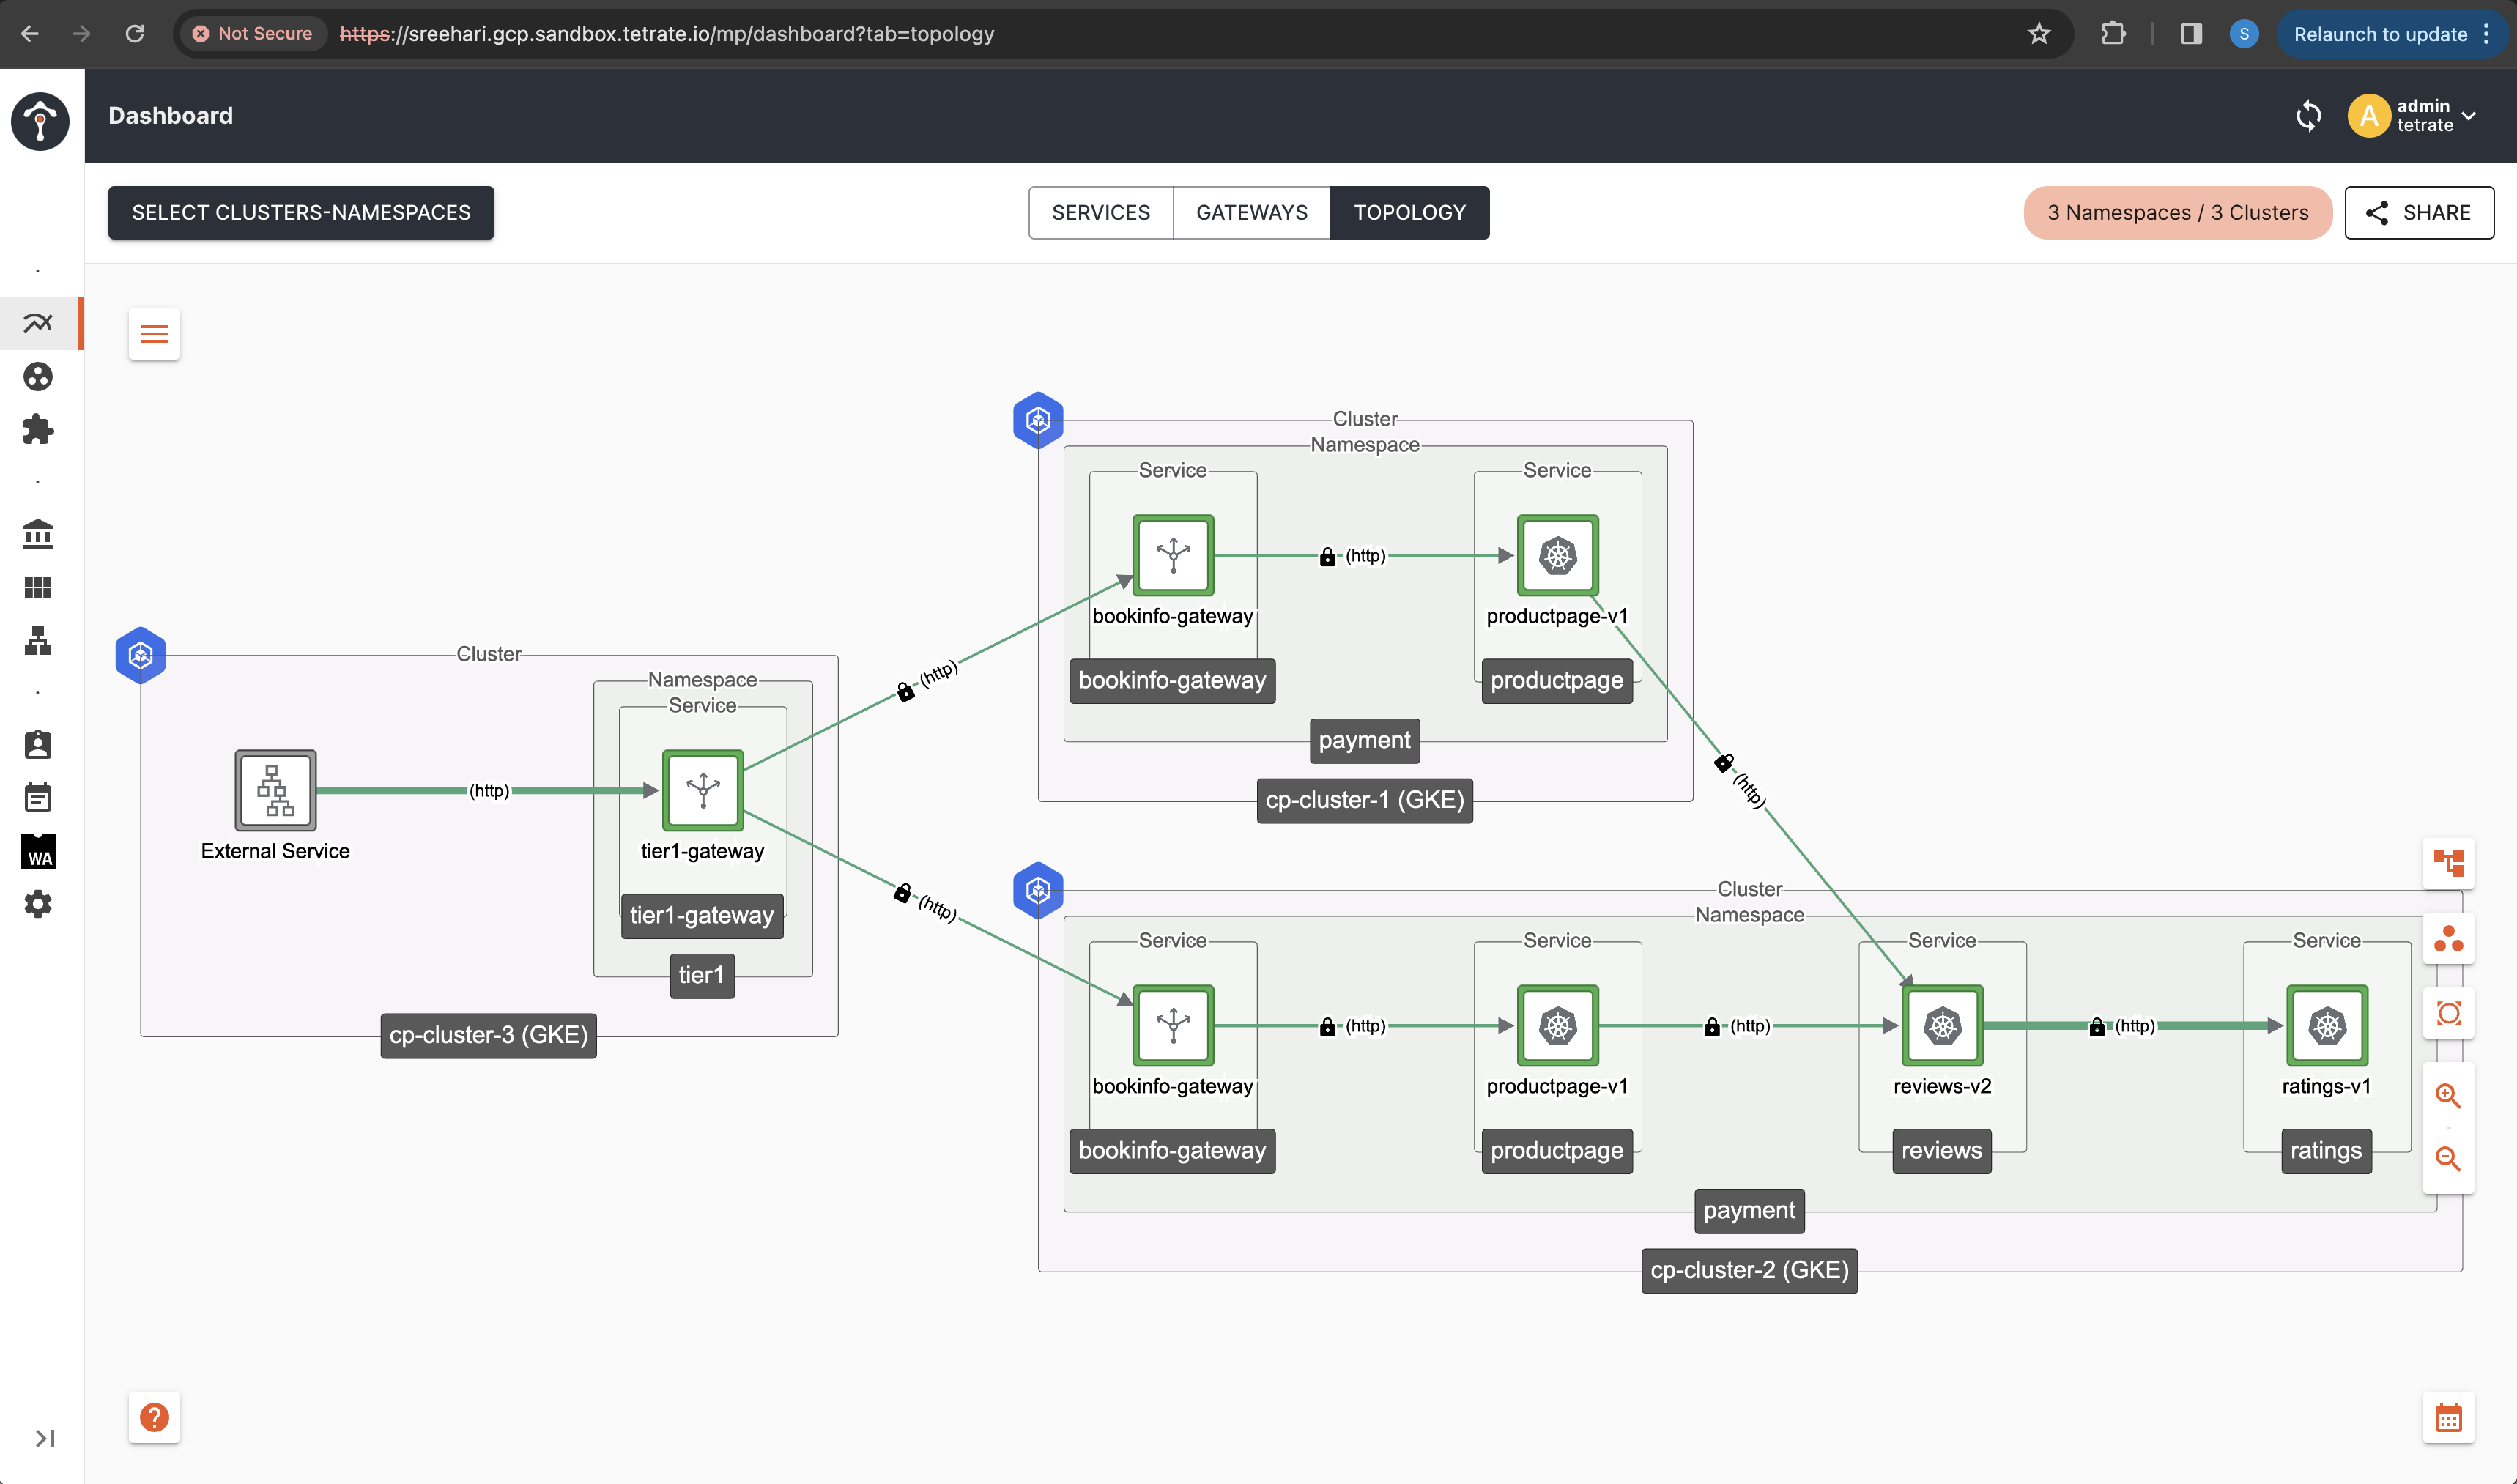Click the 3 Namespaces / 3 Clusters badge

point(2177,213)
